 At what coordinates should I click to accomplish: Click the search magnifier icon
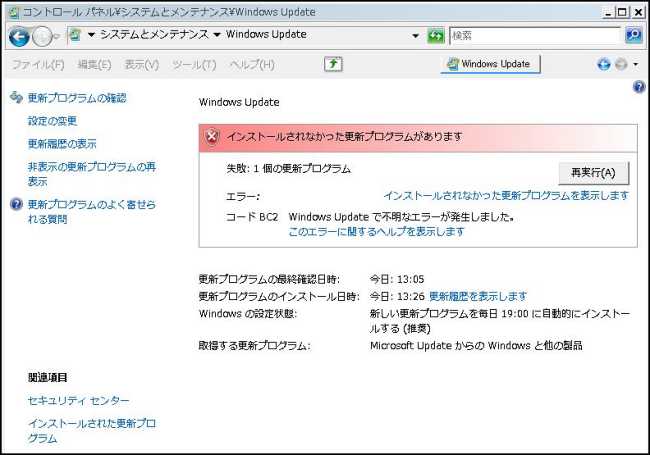pyautogui.click(x=633, y=35)
